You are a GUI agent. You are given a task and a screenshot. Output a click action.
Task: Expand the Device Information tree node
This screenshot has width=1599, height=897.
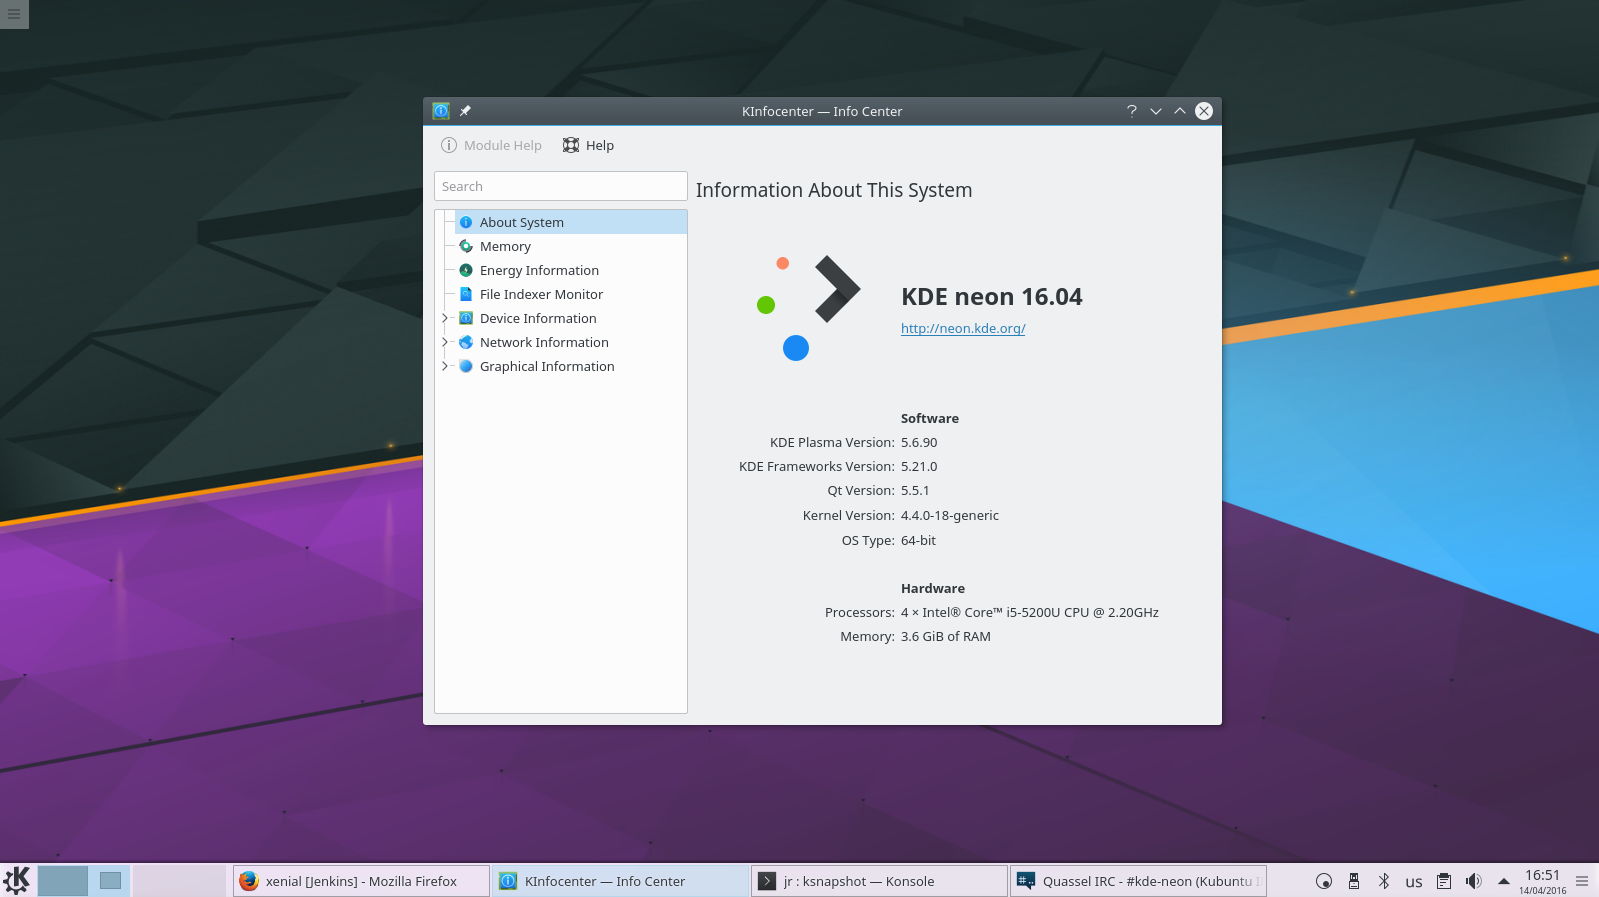click(x=445, y=318)
